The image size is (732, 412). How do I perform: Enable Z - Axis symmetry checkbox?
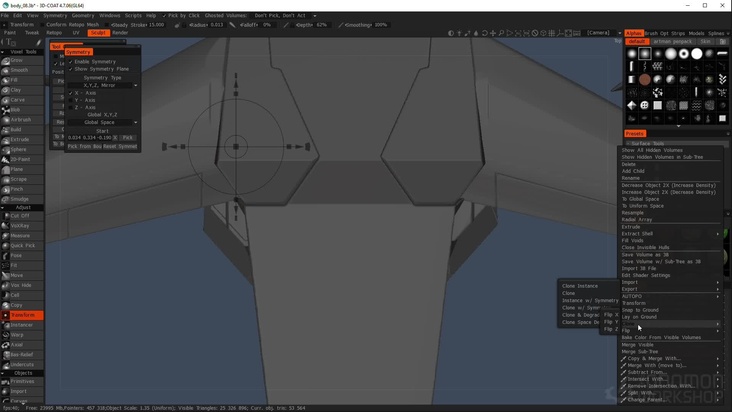pos(71,108)
